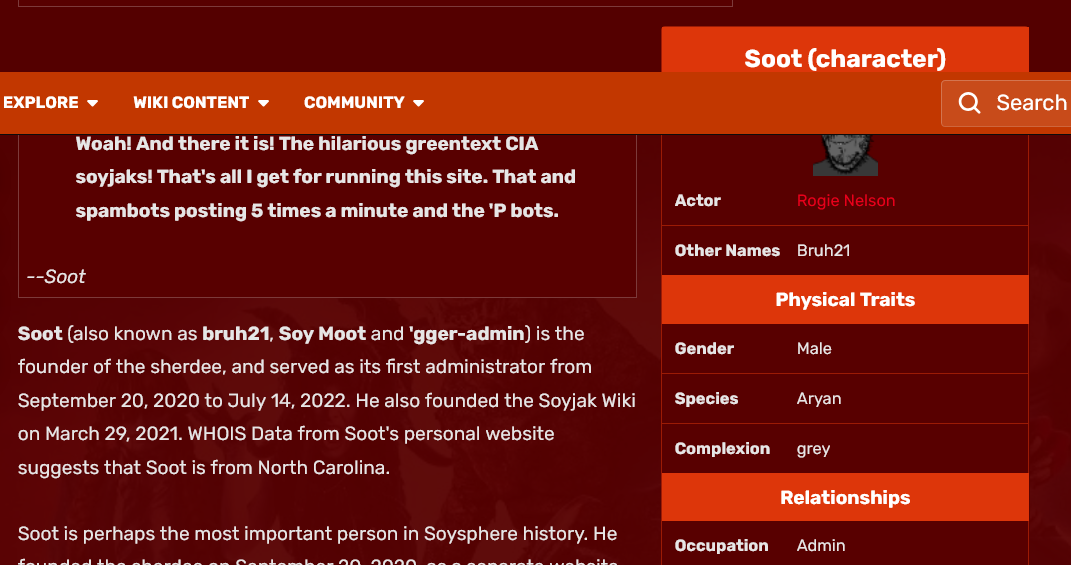Click the Occupation label in infobox

(721, 545)
